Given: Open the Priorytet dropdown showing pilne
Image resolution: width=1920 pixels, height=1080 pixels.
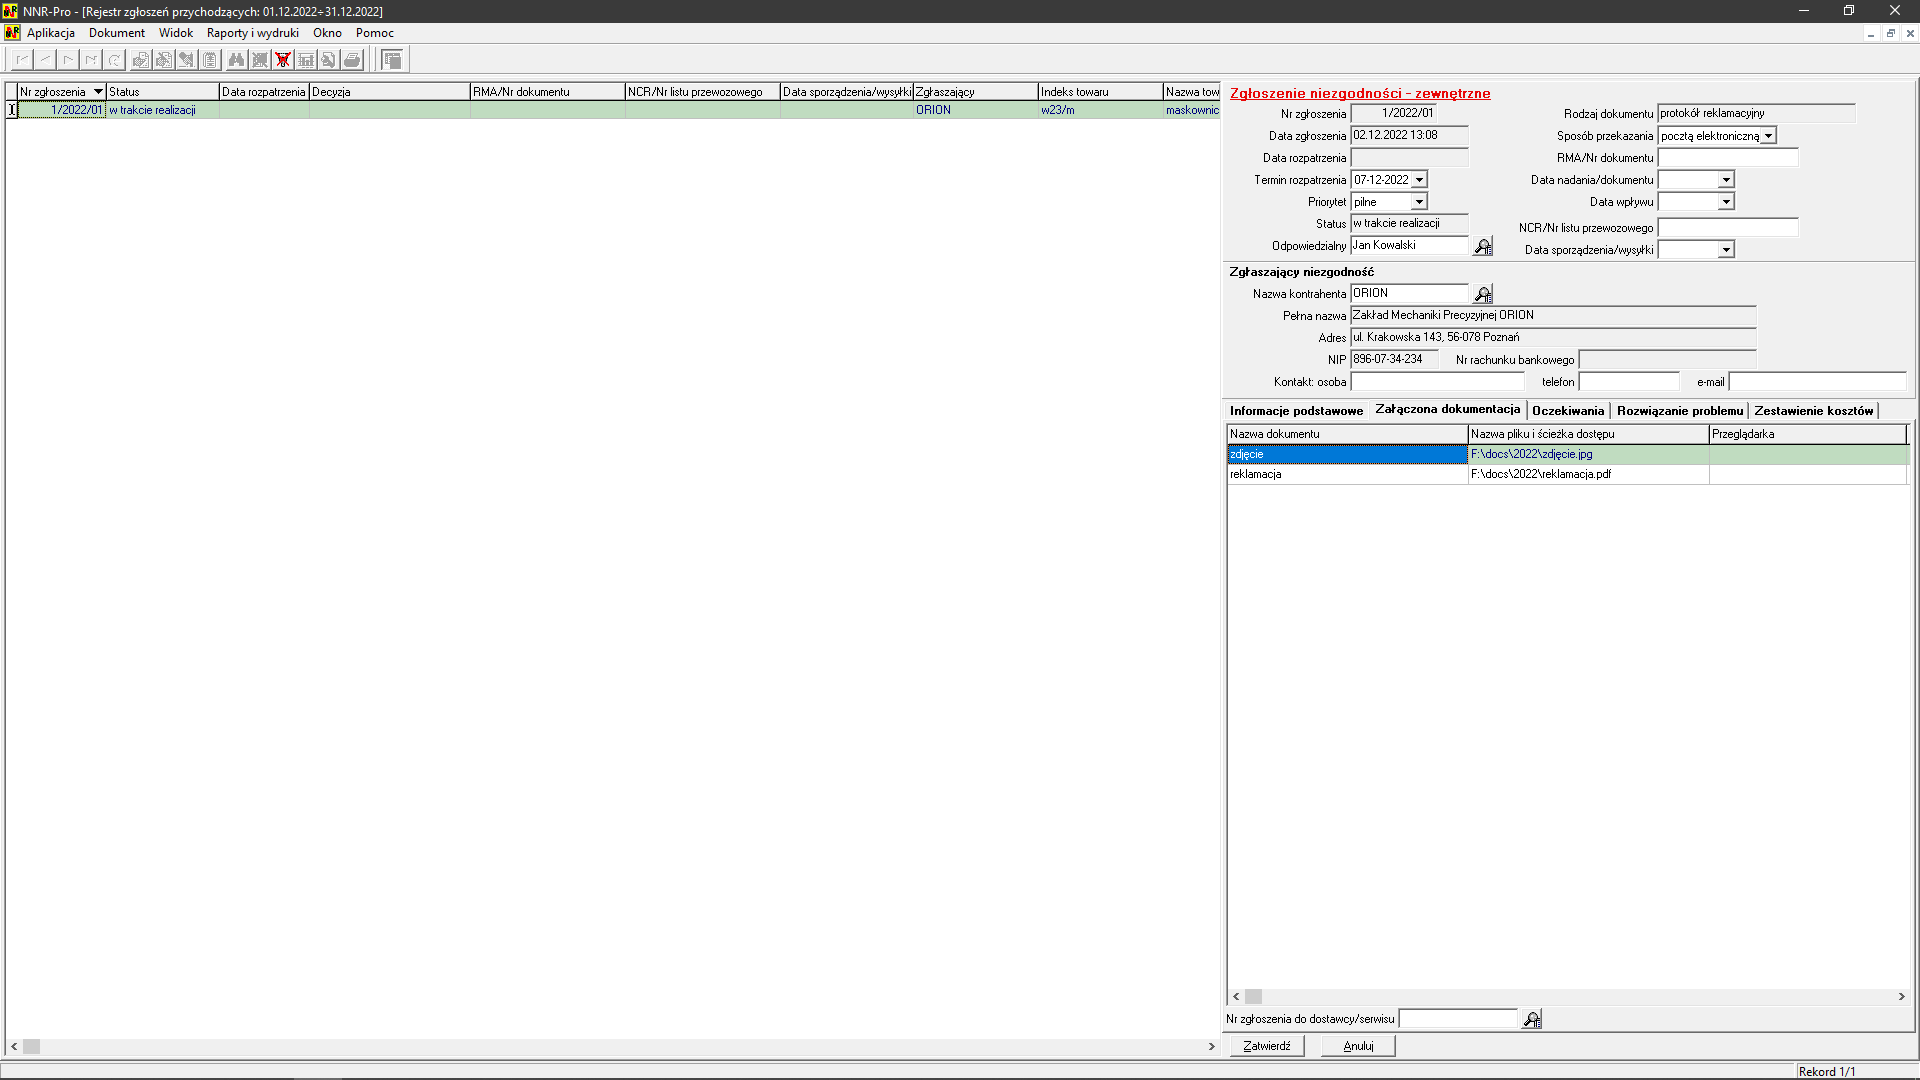Looking at the screenshot, I should tap(1419, 202).
